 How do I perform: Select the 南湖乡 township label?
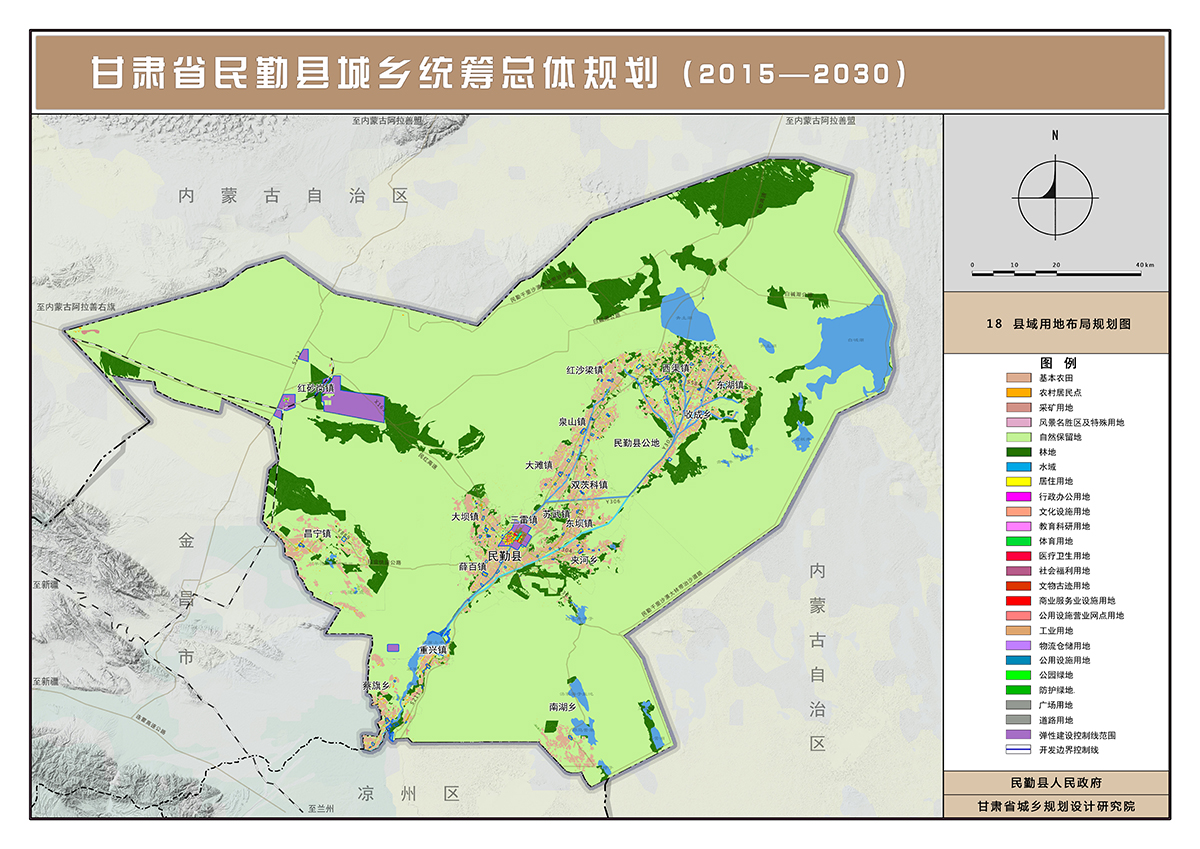coord(566,707)
